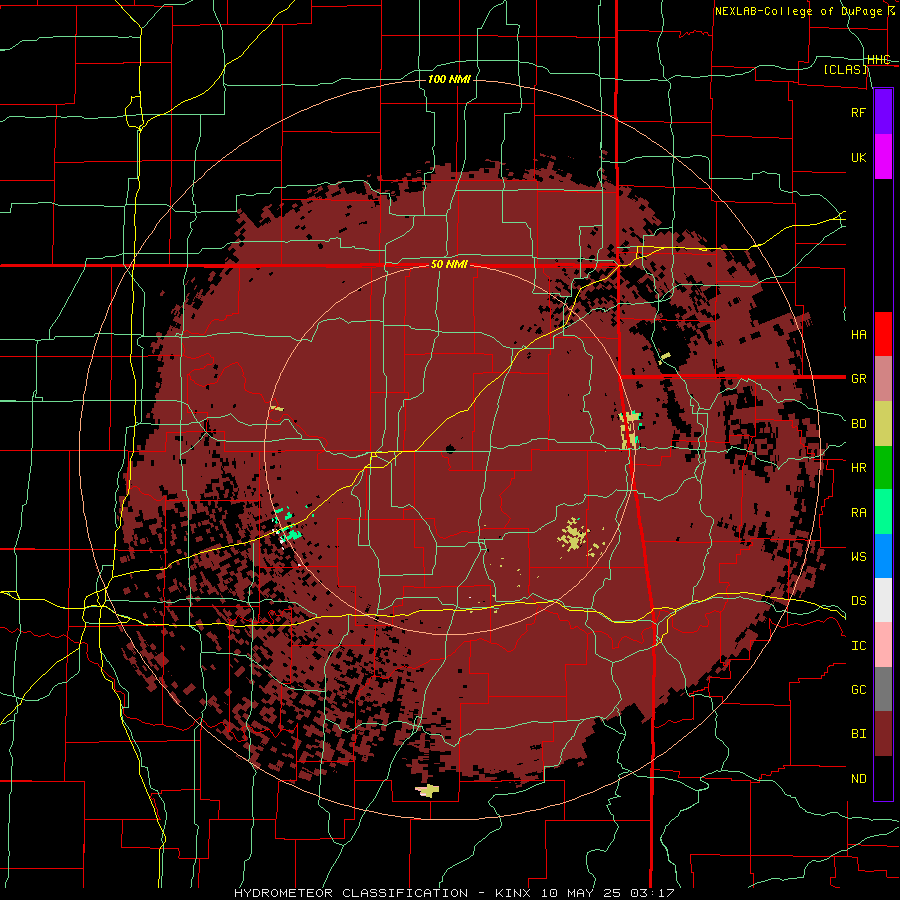900x900 pixels.
Task: Click the HA red legend swatch
Action: pos(883,334)
